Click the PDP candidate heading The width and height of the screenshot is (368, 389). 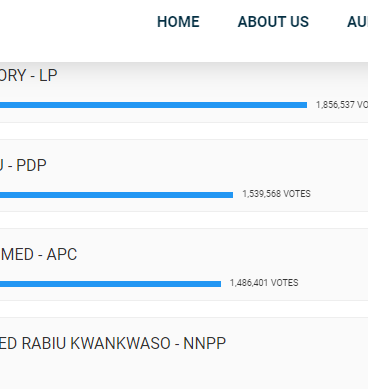coord(23,165)
